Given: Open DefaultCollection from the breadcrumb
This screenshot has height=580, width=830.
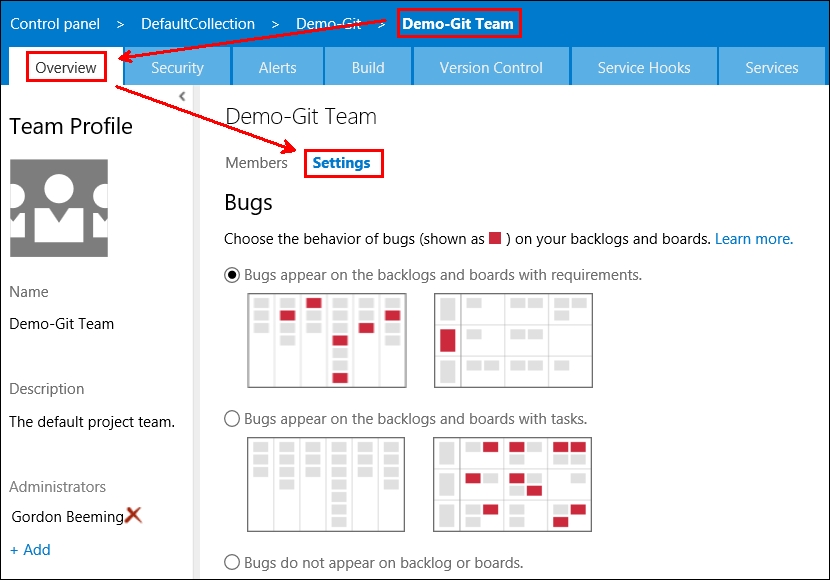Looking at the screenshot, I should tap(197, 23).
